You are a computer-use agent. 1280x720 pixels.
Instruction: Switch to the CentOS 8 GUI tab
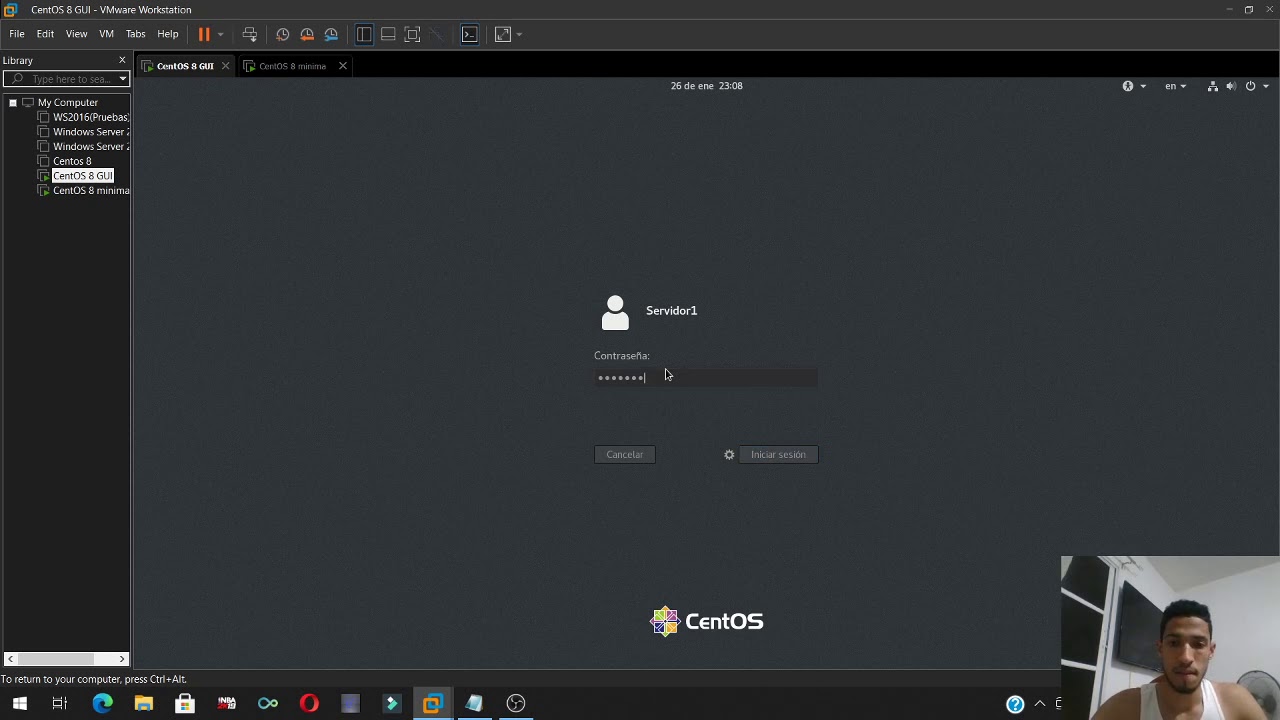point(185,66)
